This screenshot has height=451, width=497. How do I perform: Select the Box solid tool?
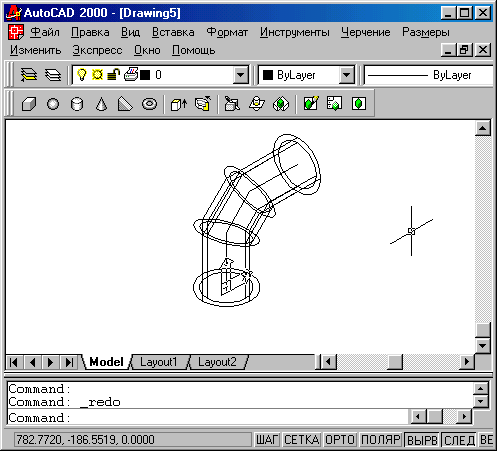click(x=29, y=104)
